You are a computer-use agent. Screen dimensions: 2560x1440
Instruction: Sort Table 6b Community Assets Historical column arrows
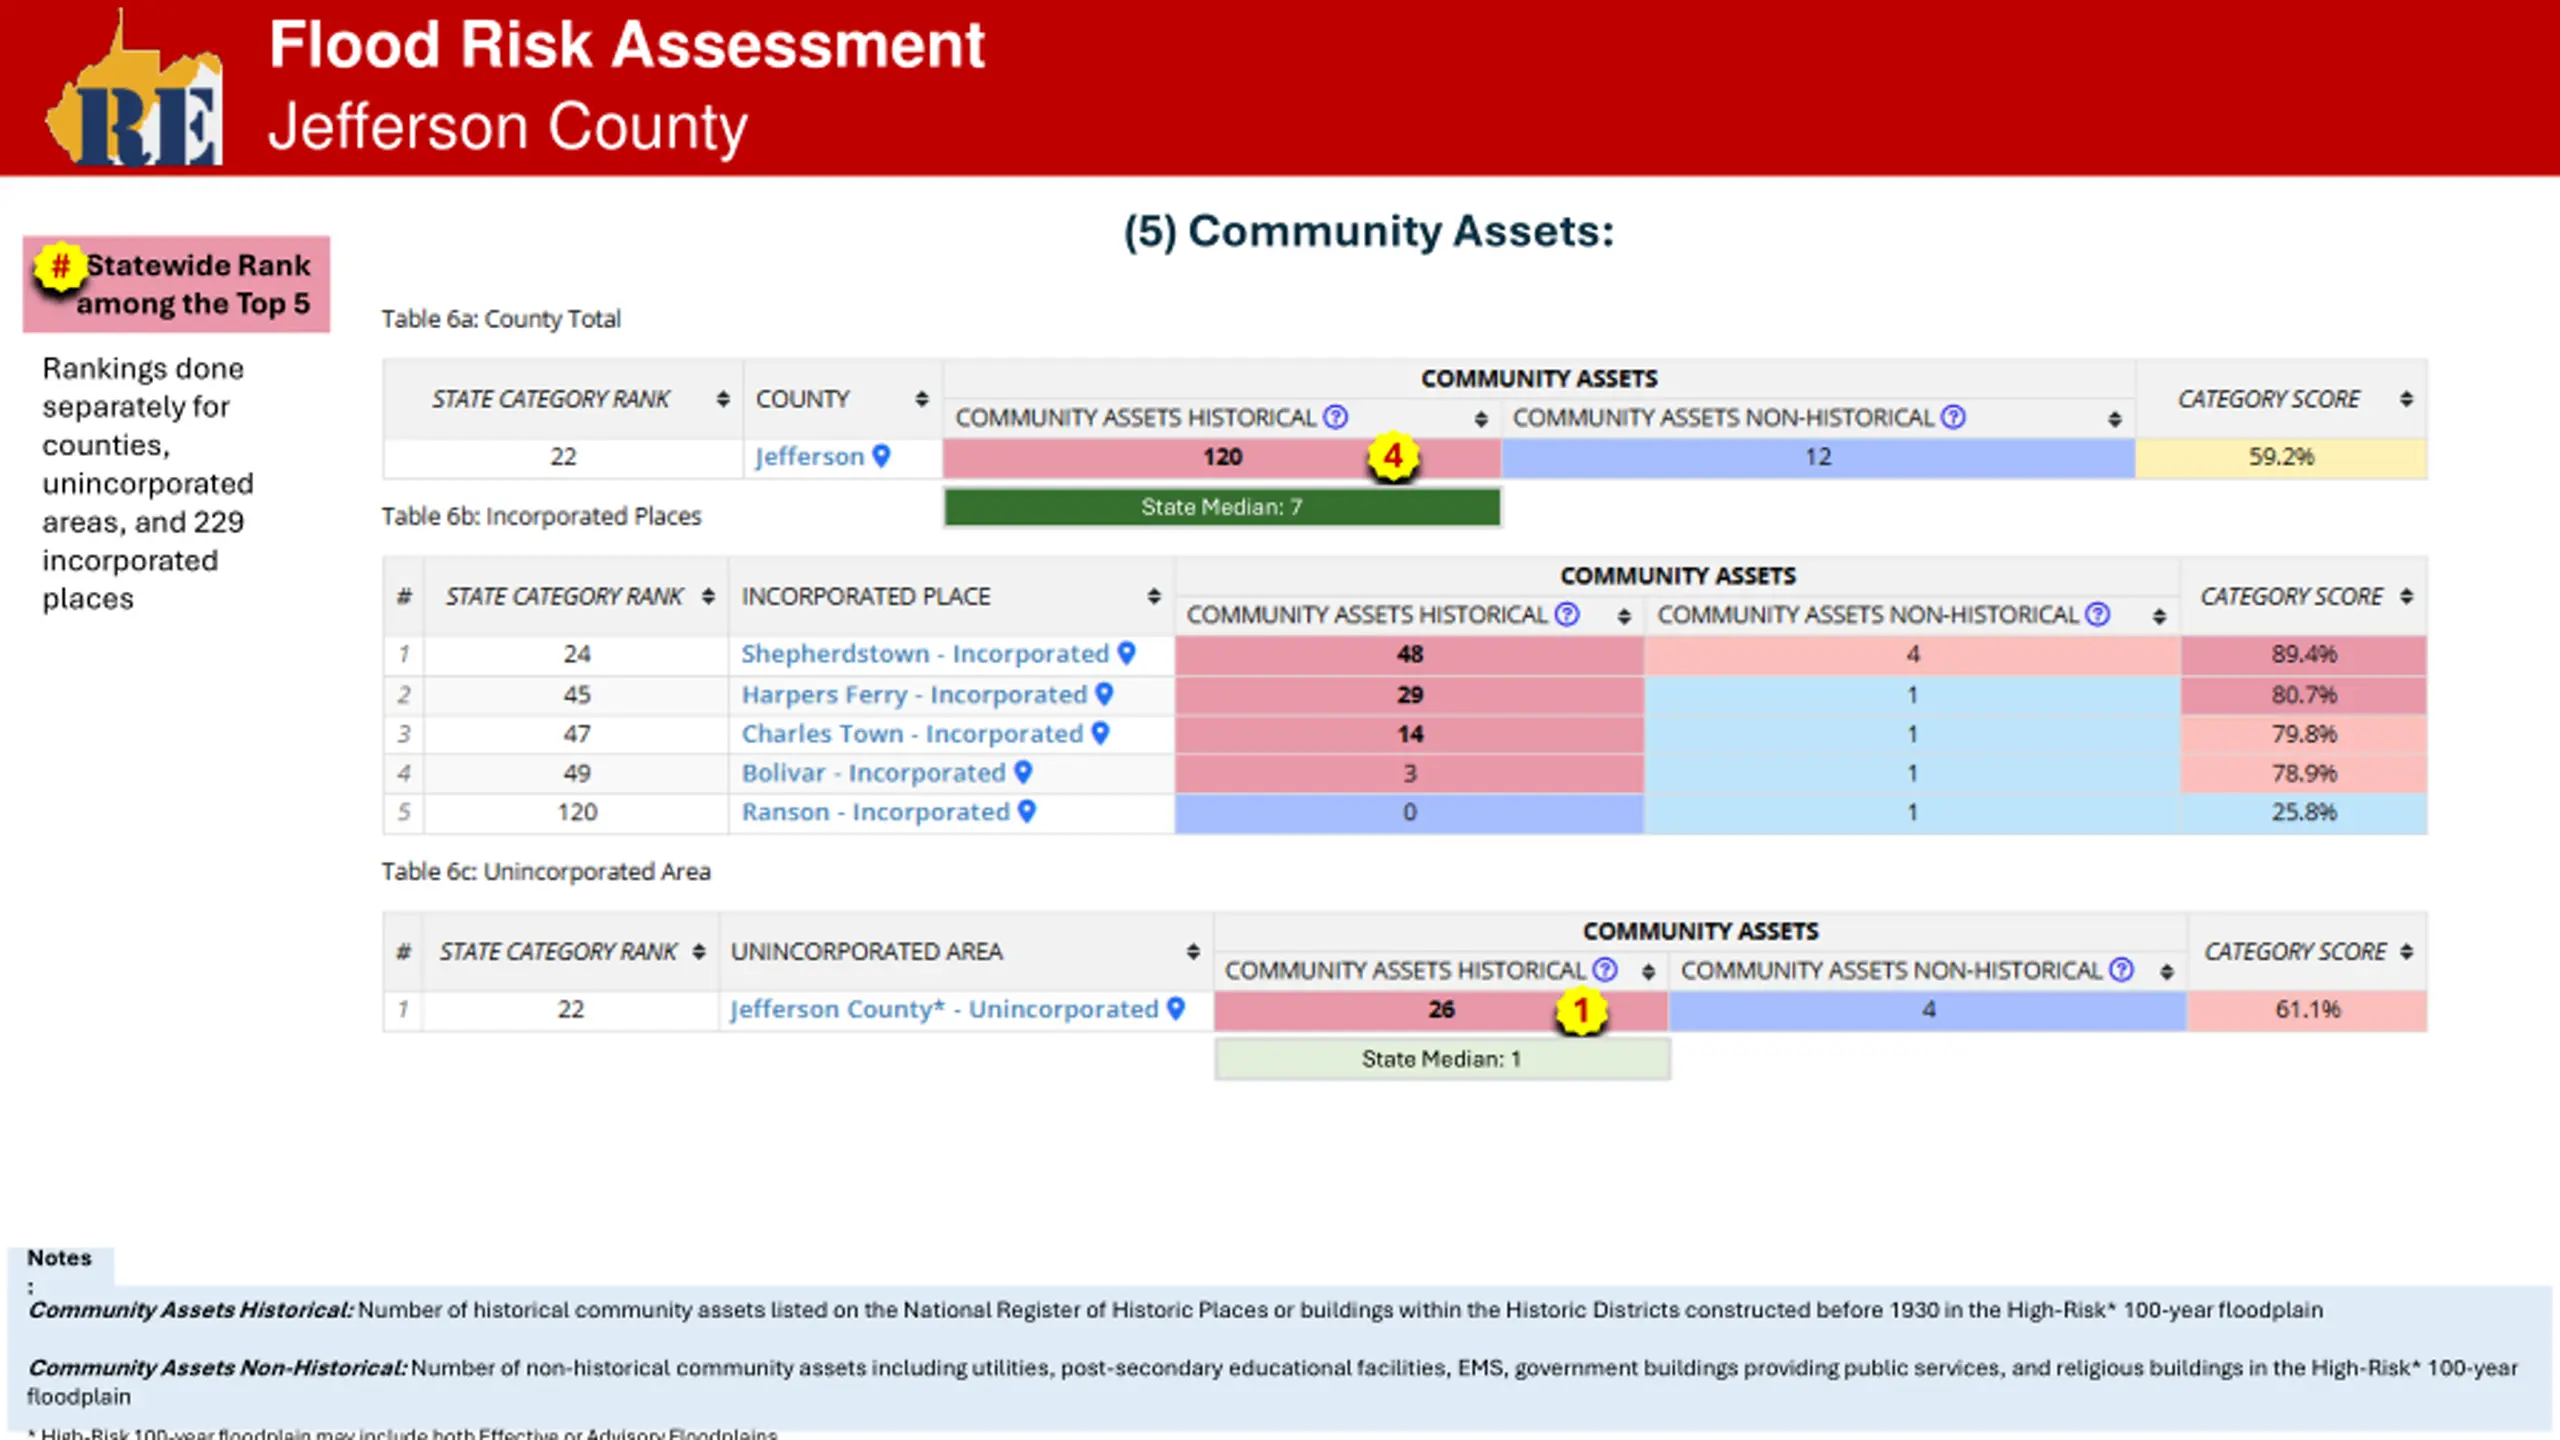pos(1624,616)
